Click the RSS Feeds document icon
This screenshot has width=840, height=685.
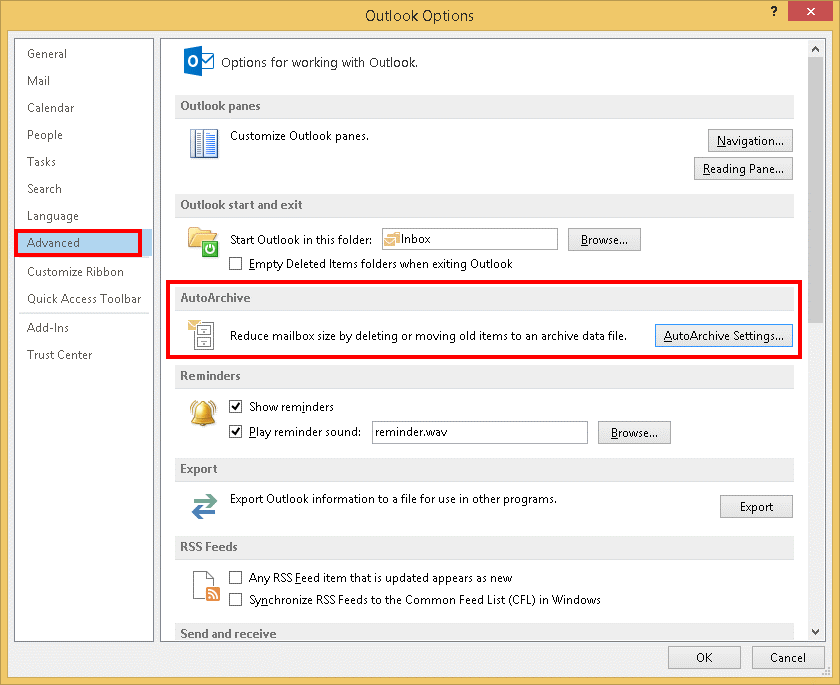pyautogui.click(x=206, y=586)
